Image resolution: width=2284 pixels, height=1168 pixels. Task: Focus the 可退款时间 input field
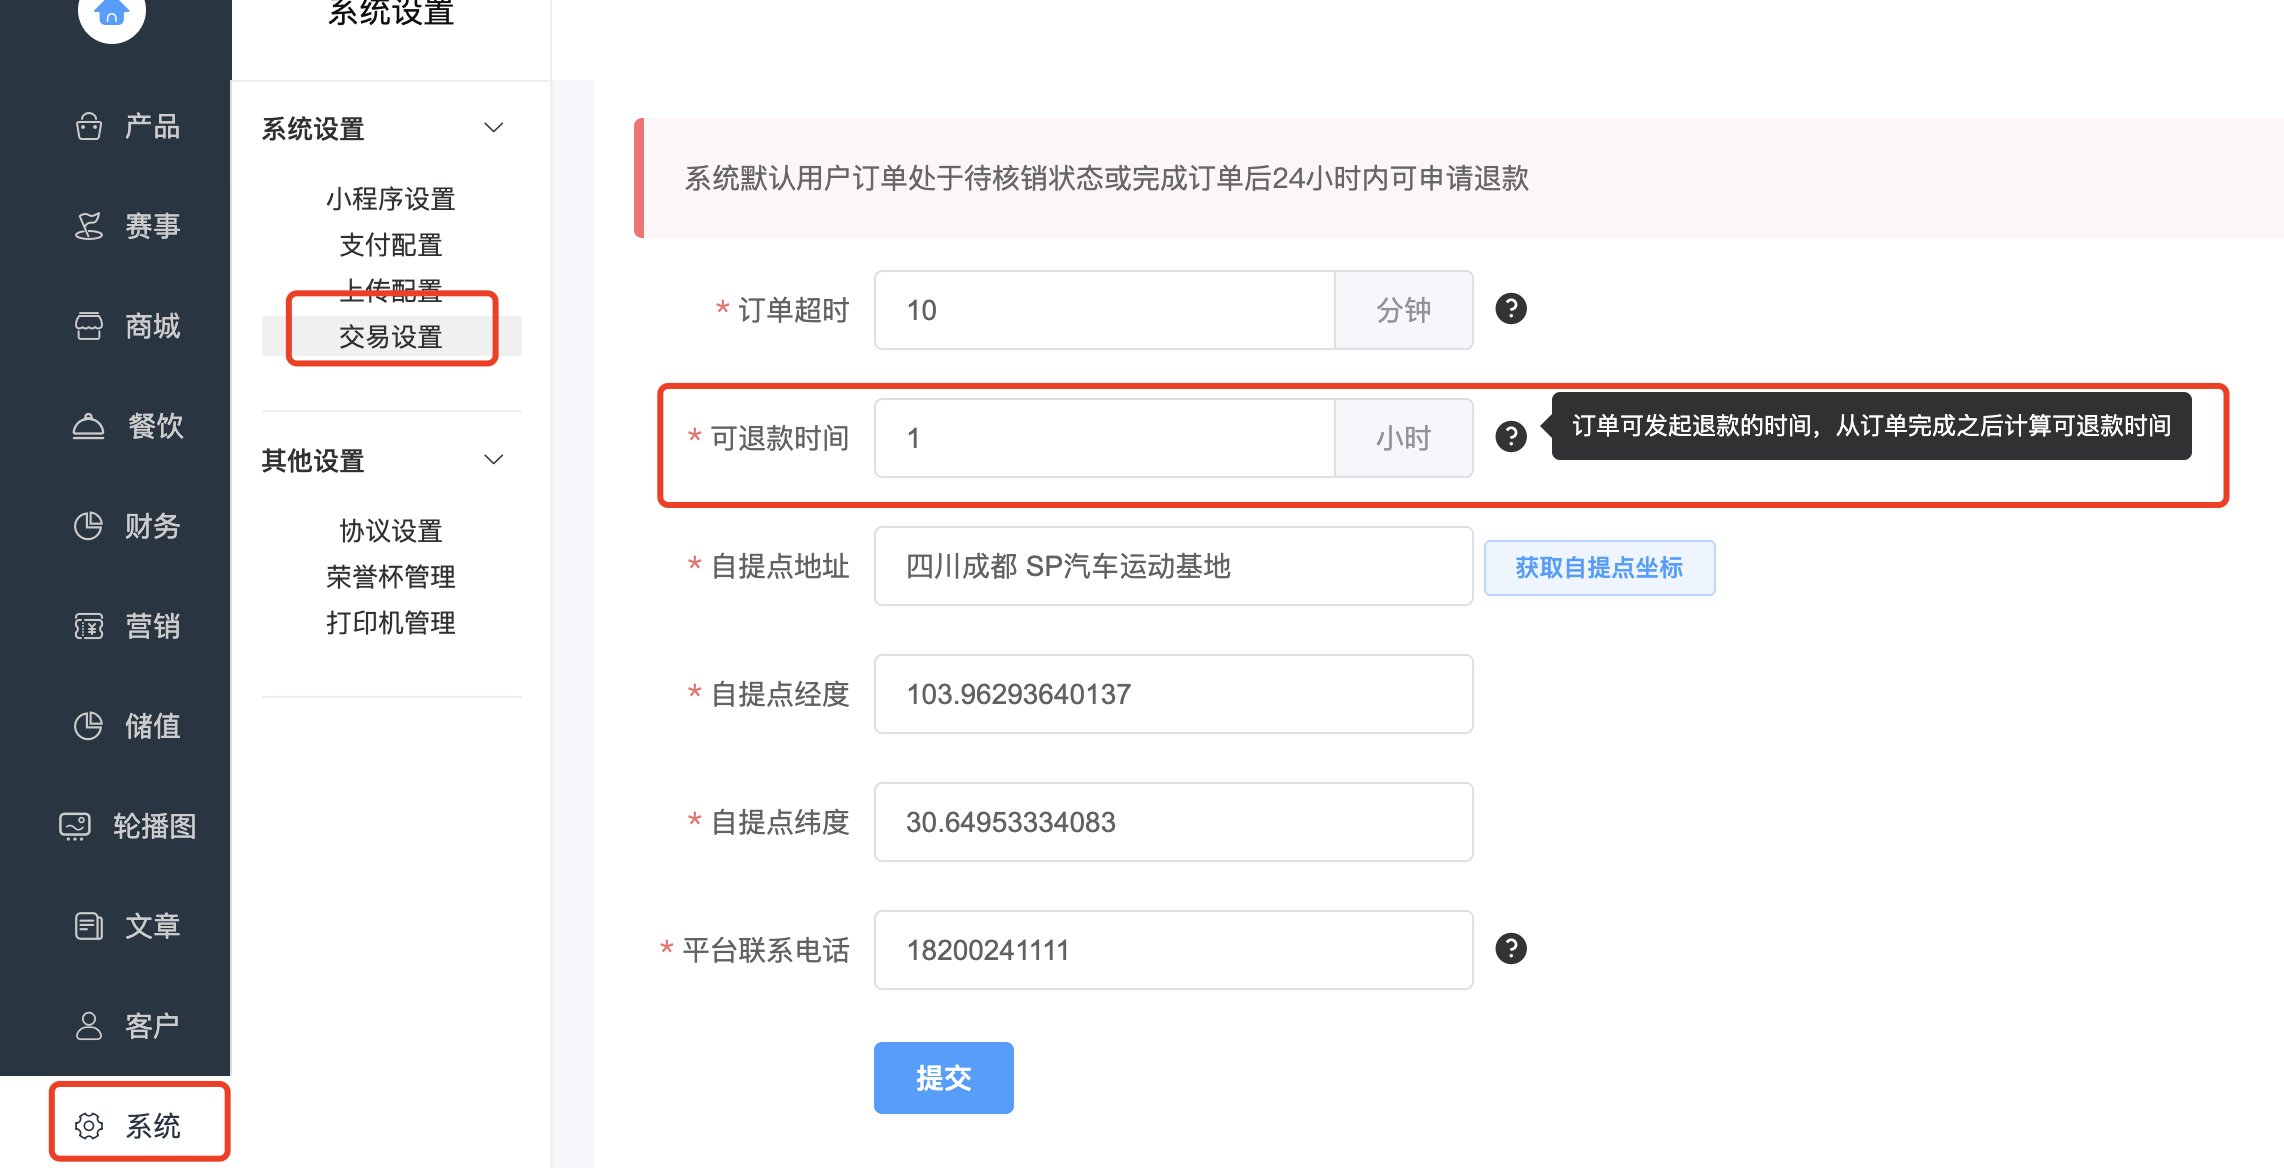click(1105, 438)
